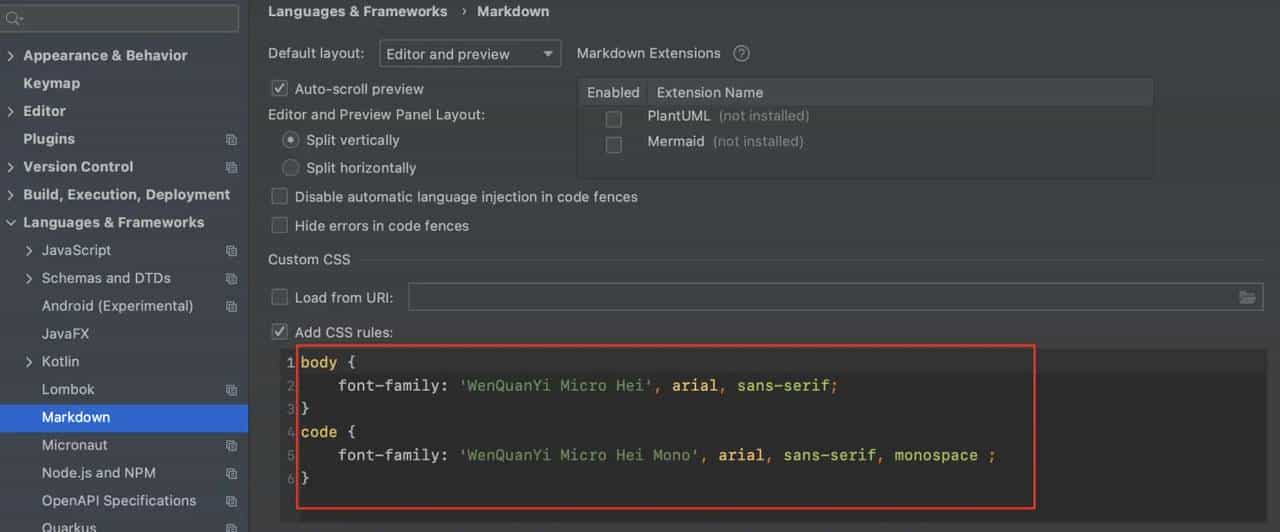Click the Mermaid row name

coord(676,141)
